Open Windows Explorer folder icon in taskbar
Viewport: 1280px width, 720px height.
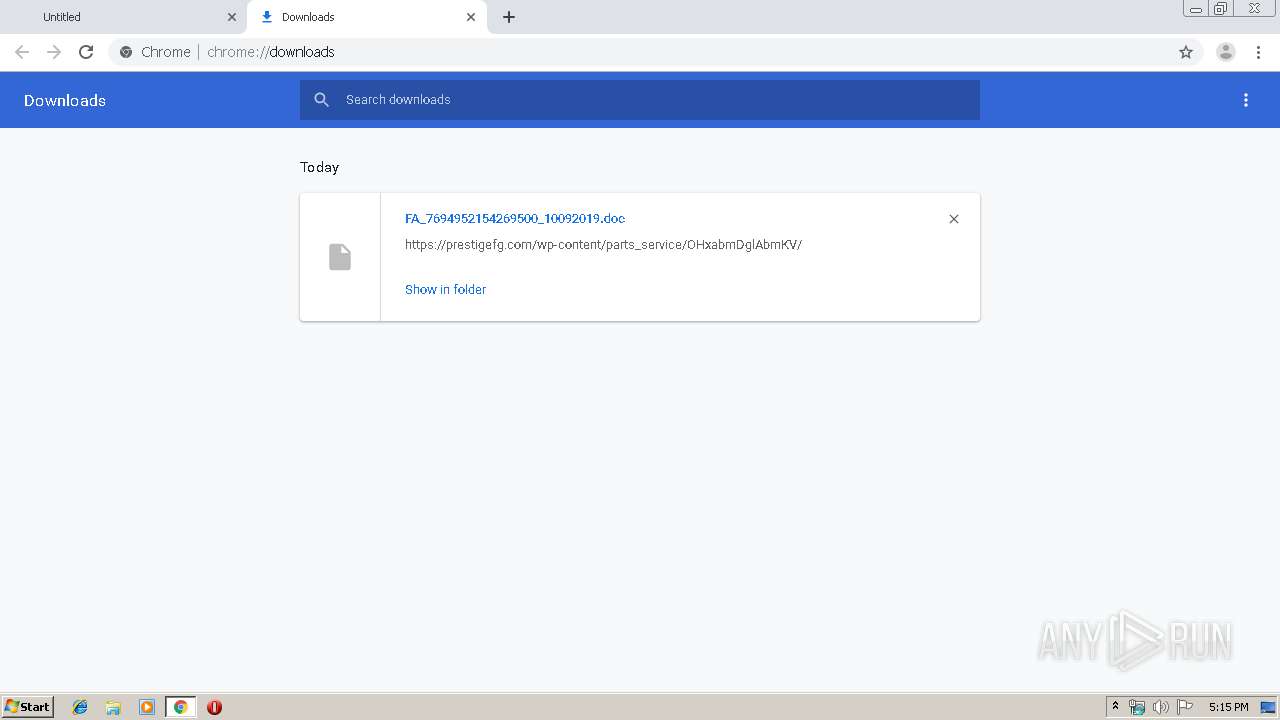[x=113, y=707]
